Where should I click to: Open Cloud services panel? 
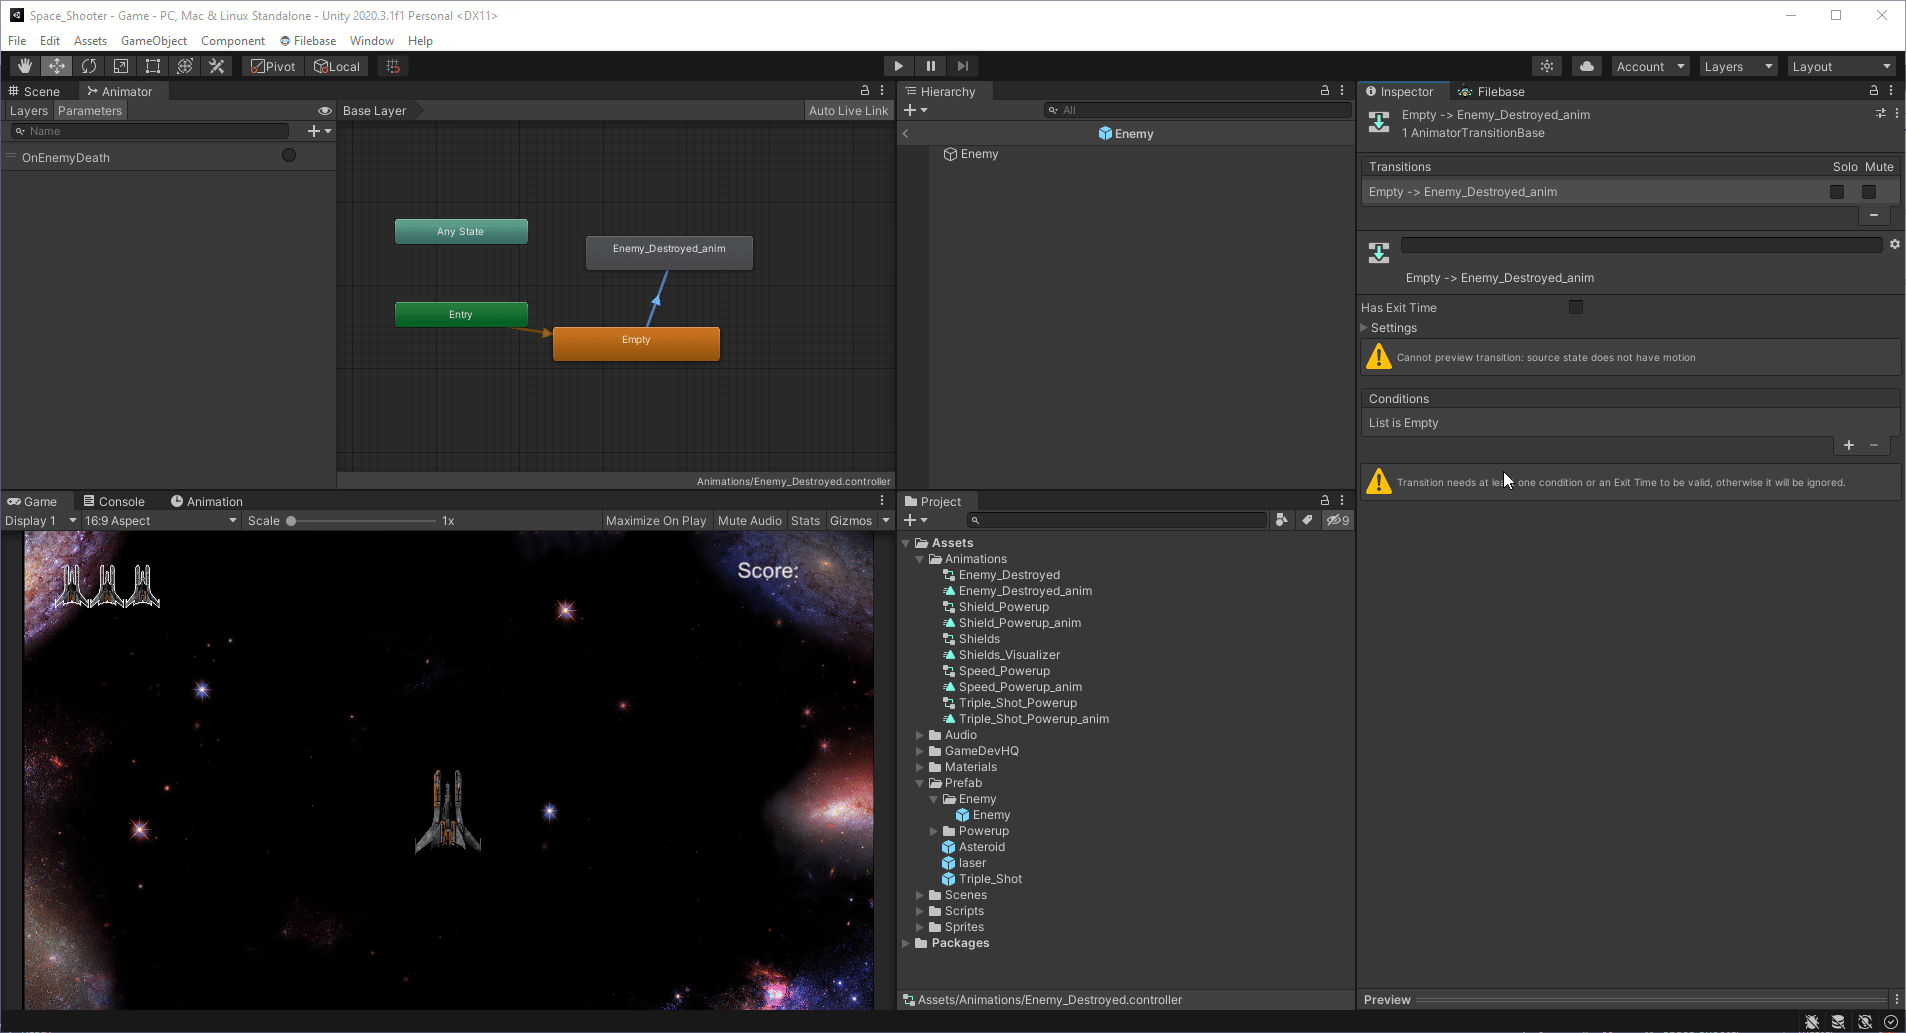tap(1587, 66)
